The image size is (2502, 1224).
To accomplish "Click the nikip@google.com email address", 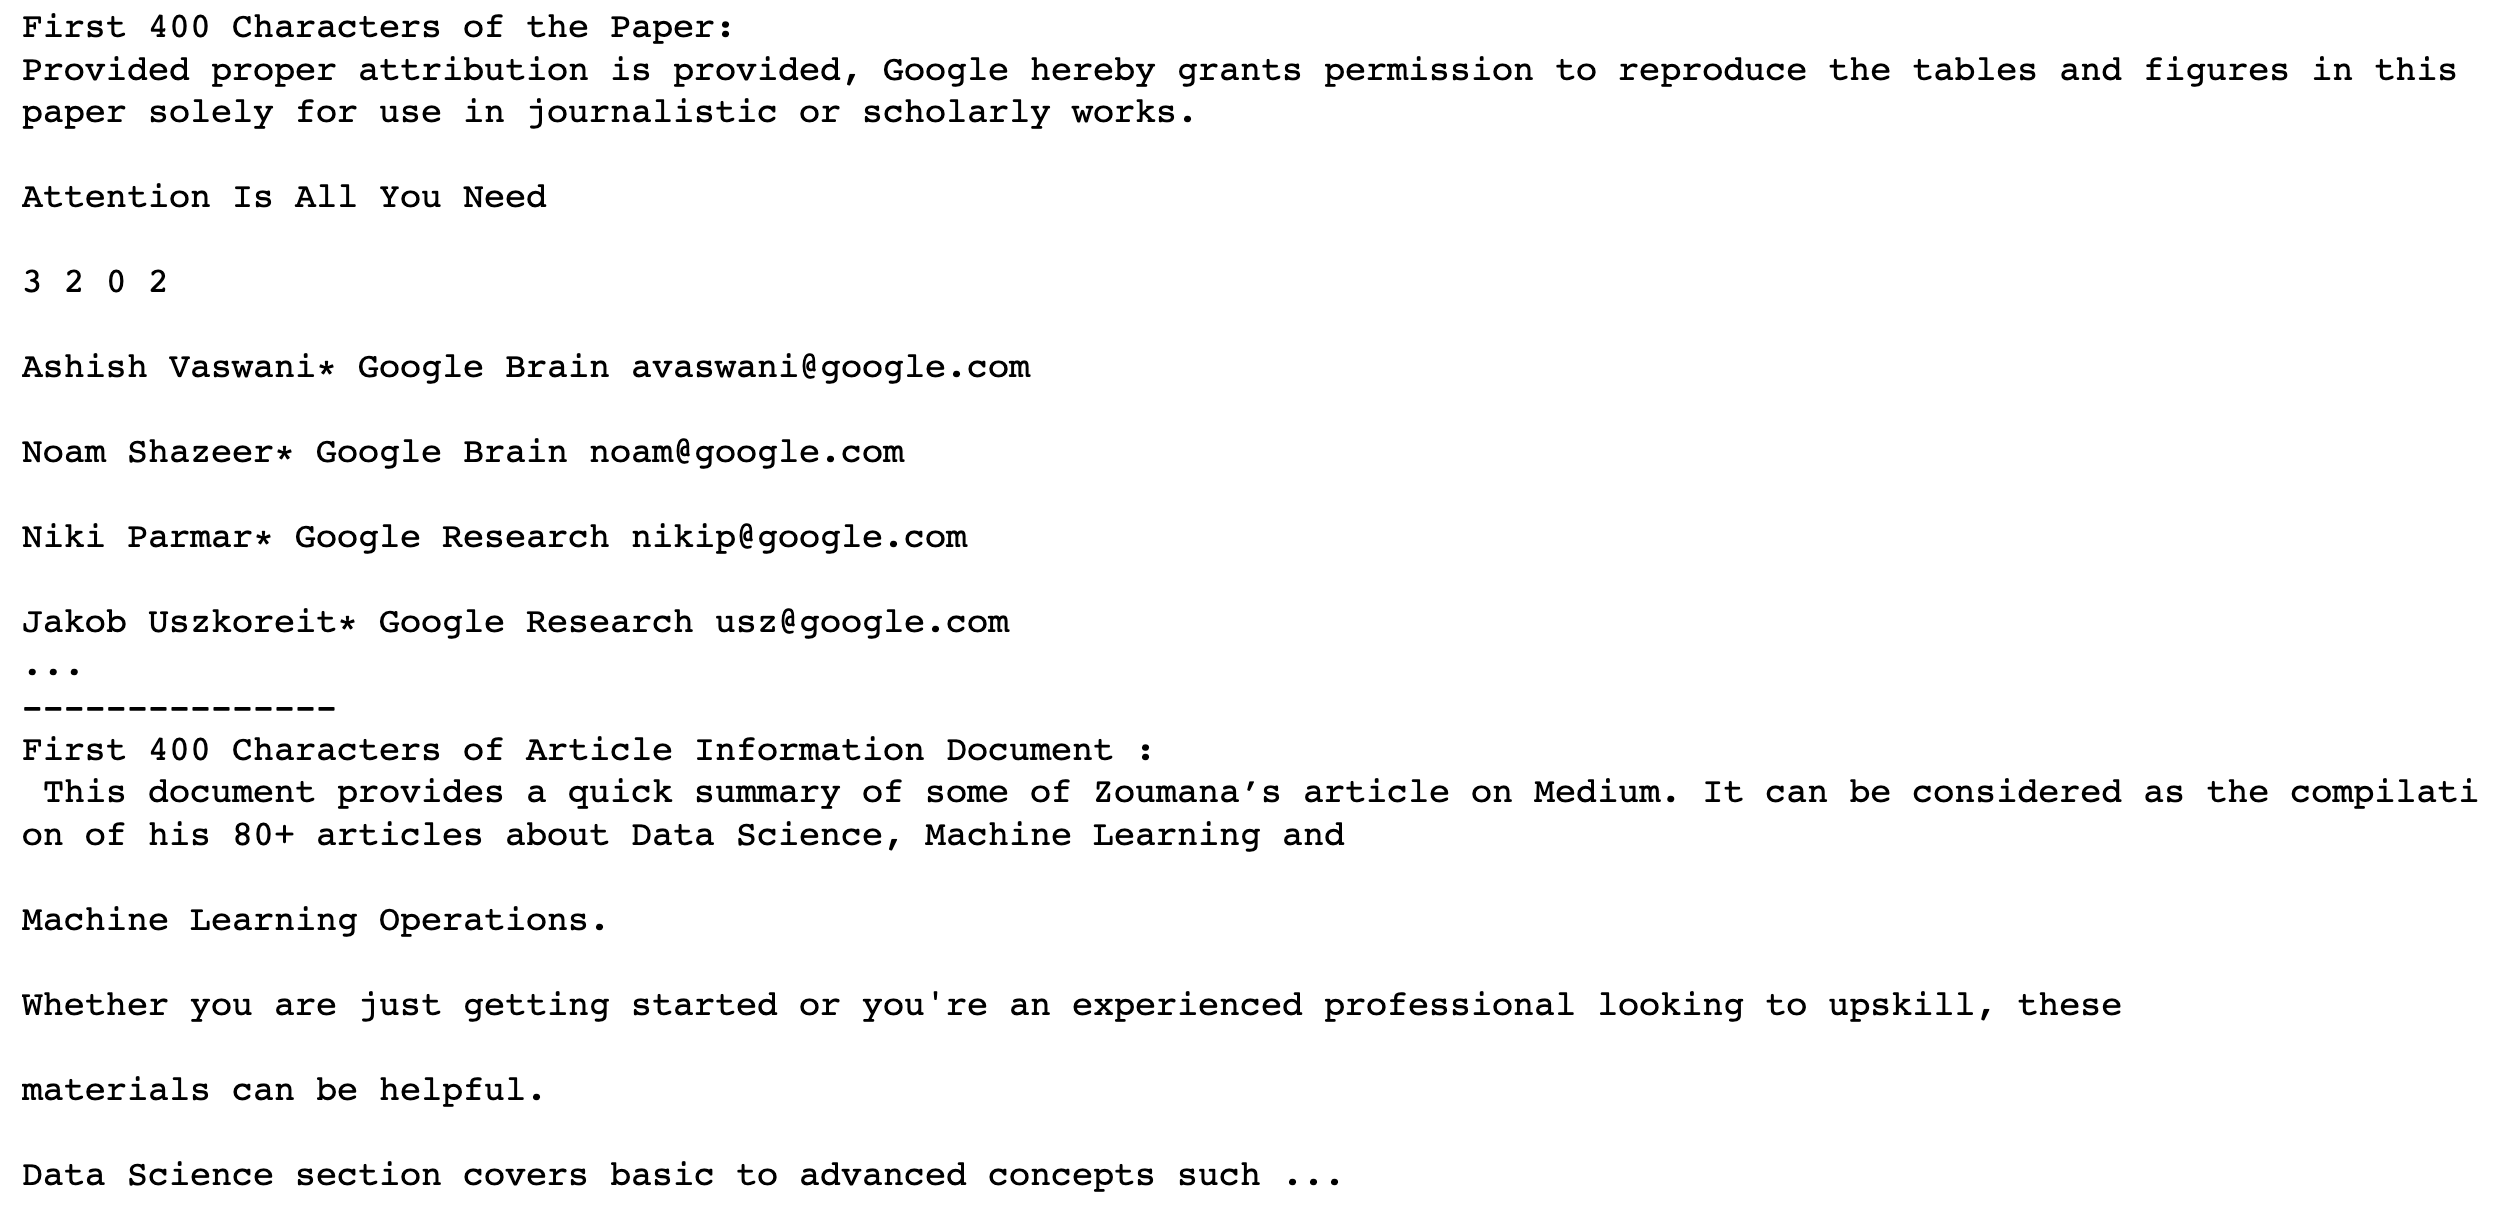I will 798,537.
